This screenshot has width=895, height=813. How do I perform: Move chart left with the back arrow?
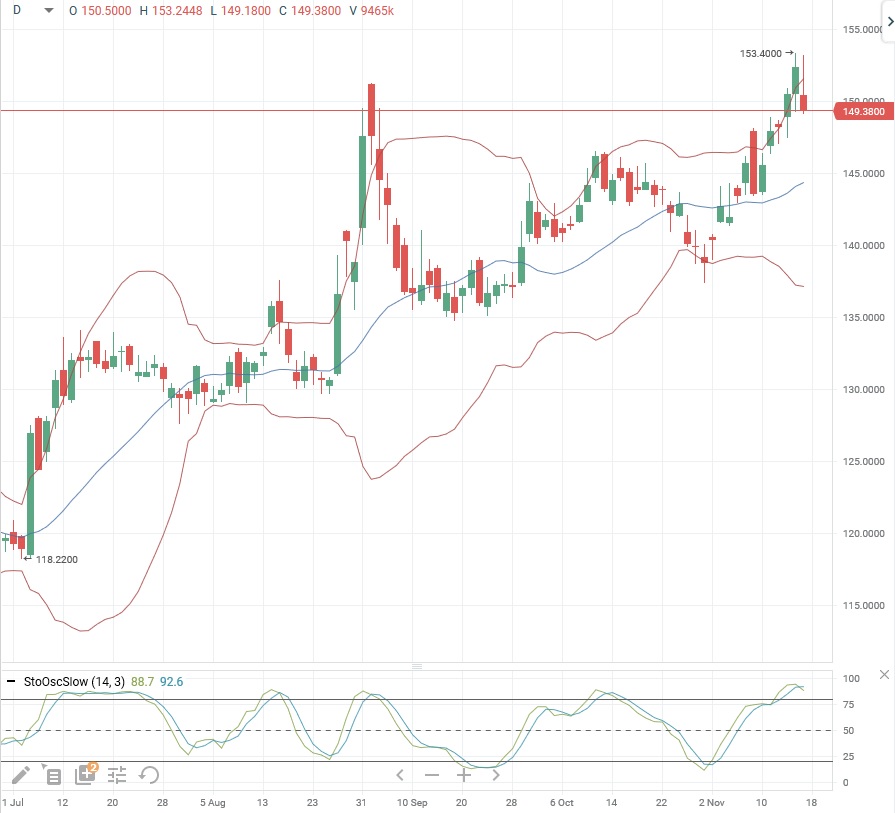coord(400,775)
